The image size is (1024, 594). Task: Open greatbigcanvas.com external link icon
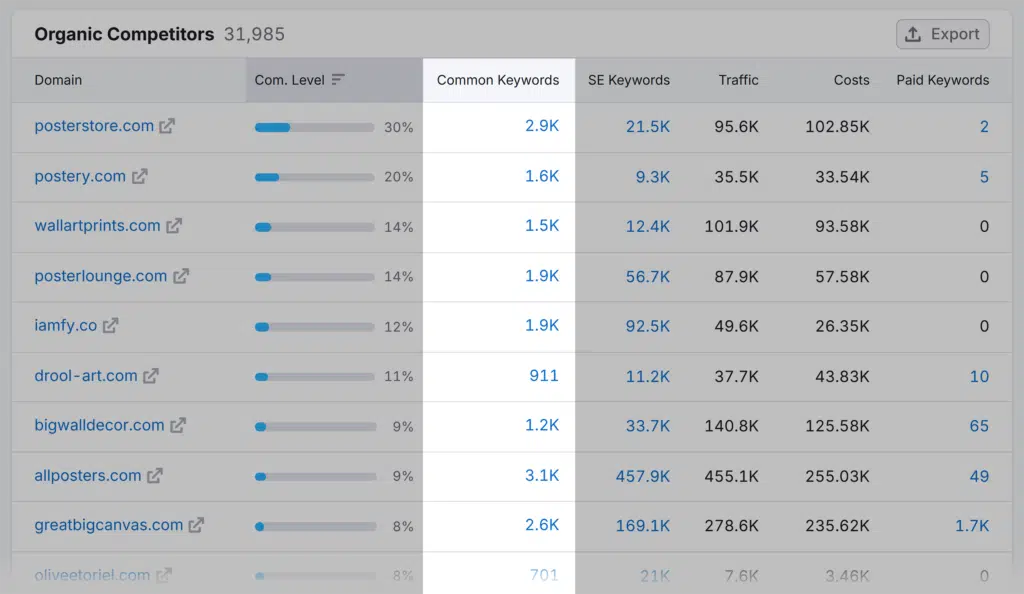[x=197, y=525]
